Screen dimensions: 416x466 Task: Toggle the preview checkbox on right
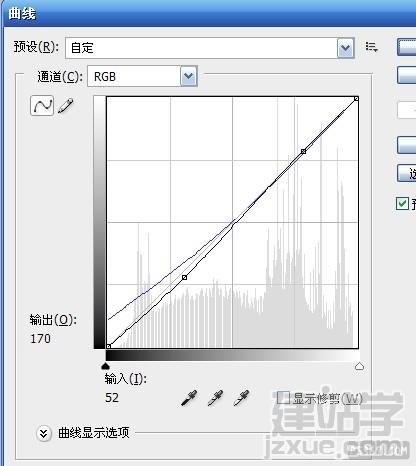coord(402,203)
